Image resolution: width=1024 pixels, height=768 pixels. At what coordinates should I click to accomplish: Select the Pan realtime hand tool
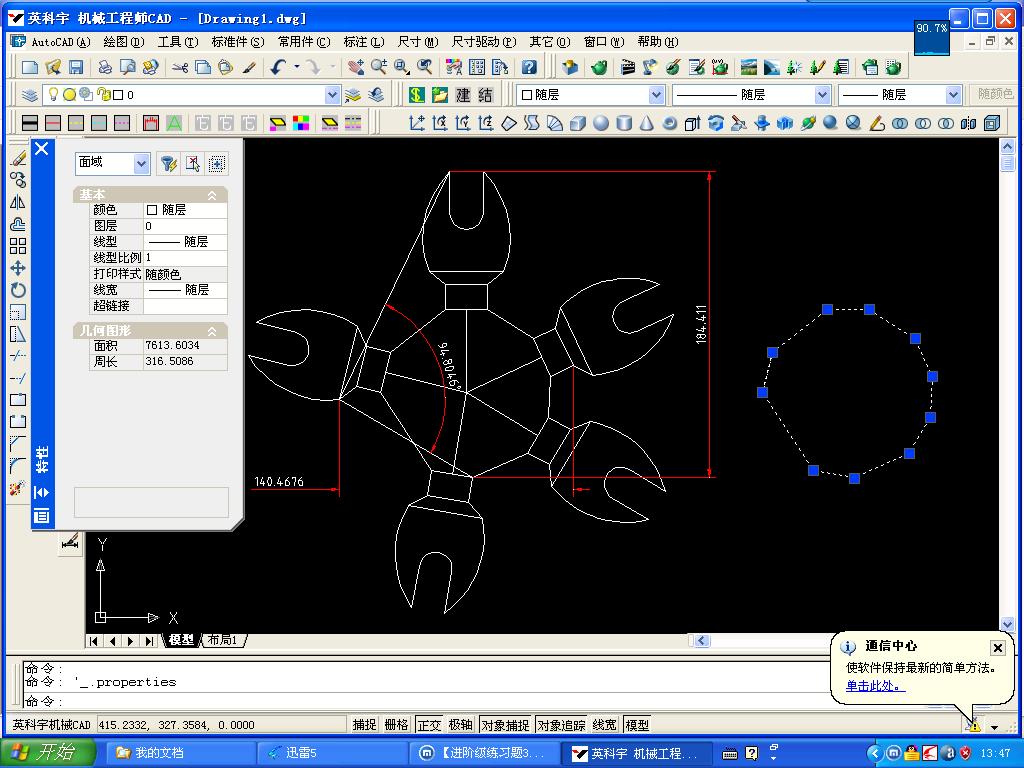coord(356,67)
